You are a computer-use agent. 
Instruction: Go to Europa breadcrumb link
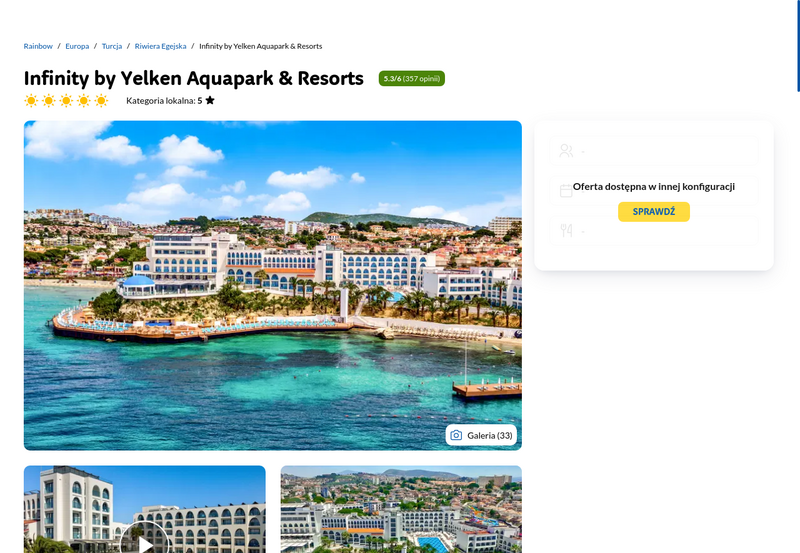coord(77,46)
